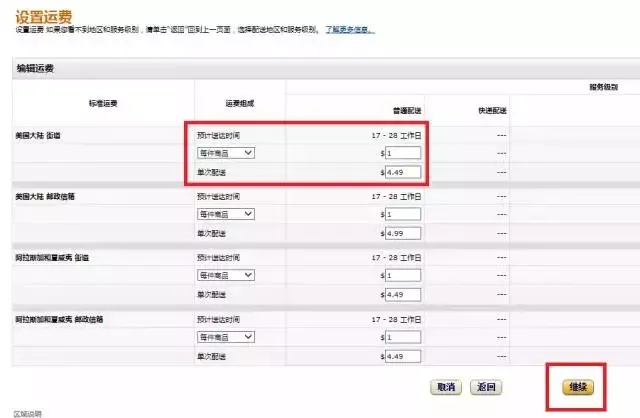The image size is (640, 418).
Task: Click 17 - 28 工作日 for 美国大陆 邮政信箱
Action: coord(396,196)
